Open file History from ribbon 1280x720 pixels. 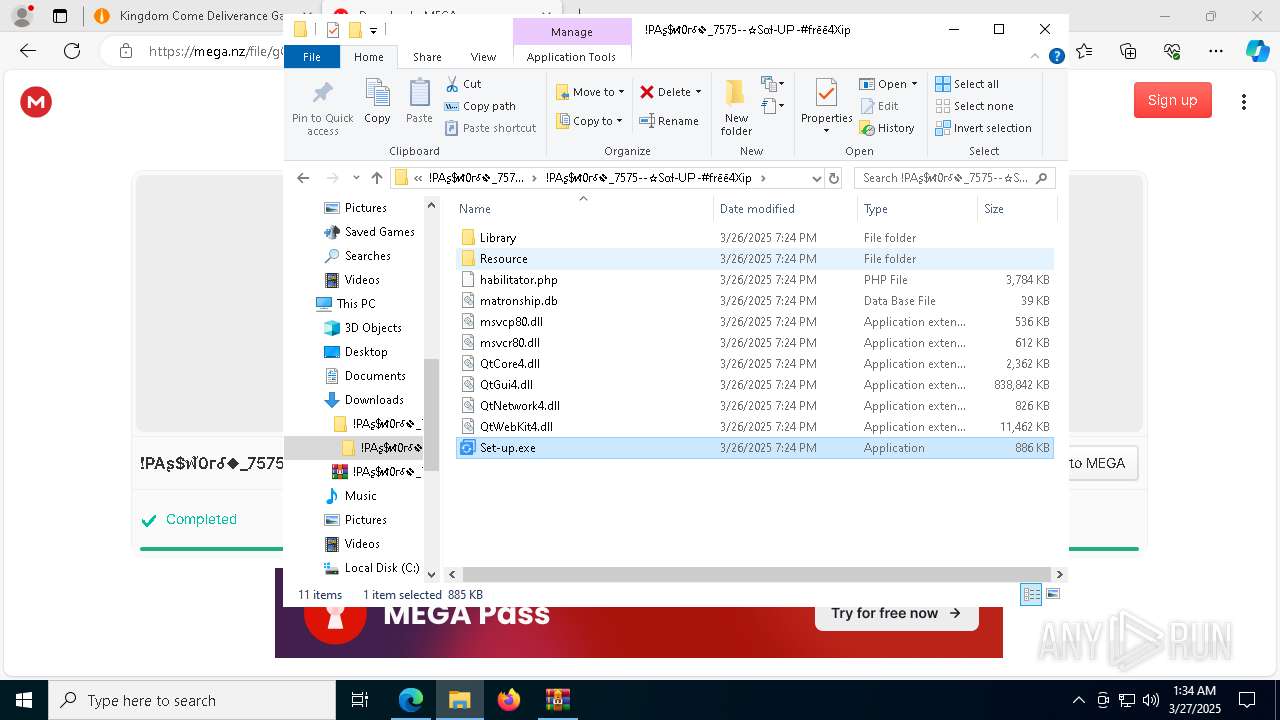click(x=887, y=128)
